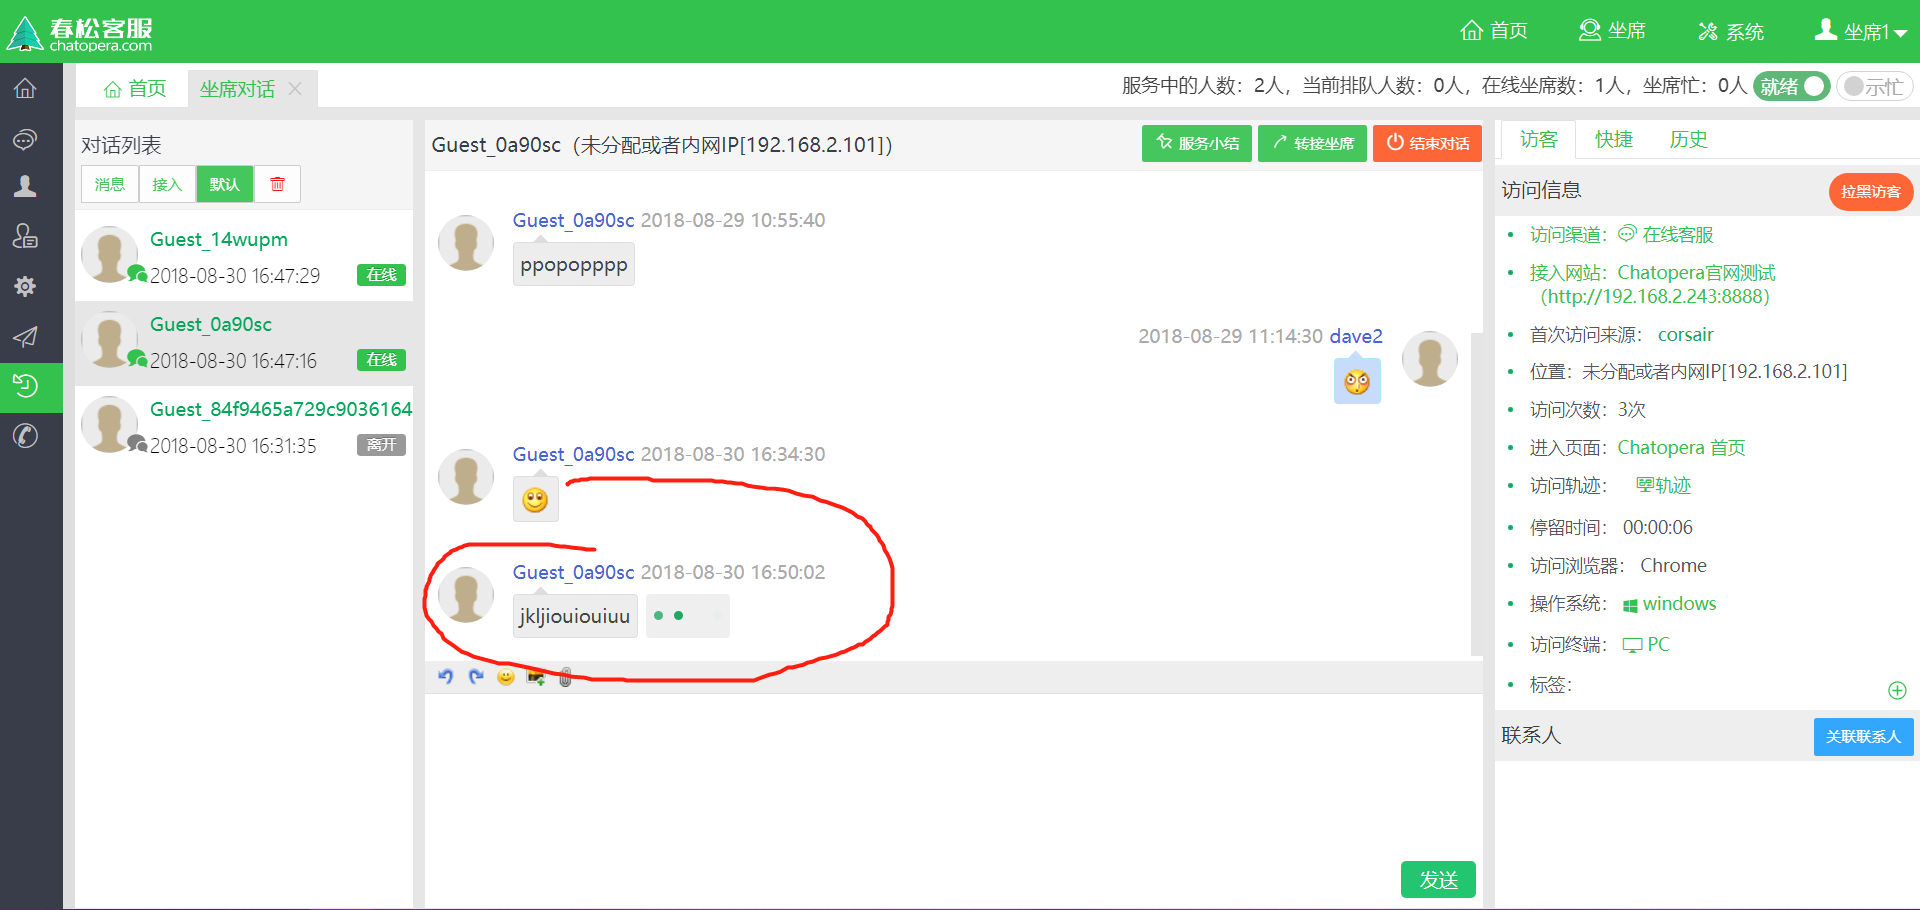Screen dimensions: 1920x910
Task: Open the single user icon in the left sidebar
Action: pyautogui.click(x=25, y=186)
